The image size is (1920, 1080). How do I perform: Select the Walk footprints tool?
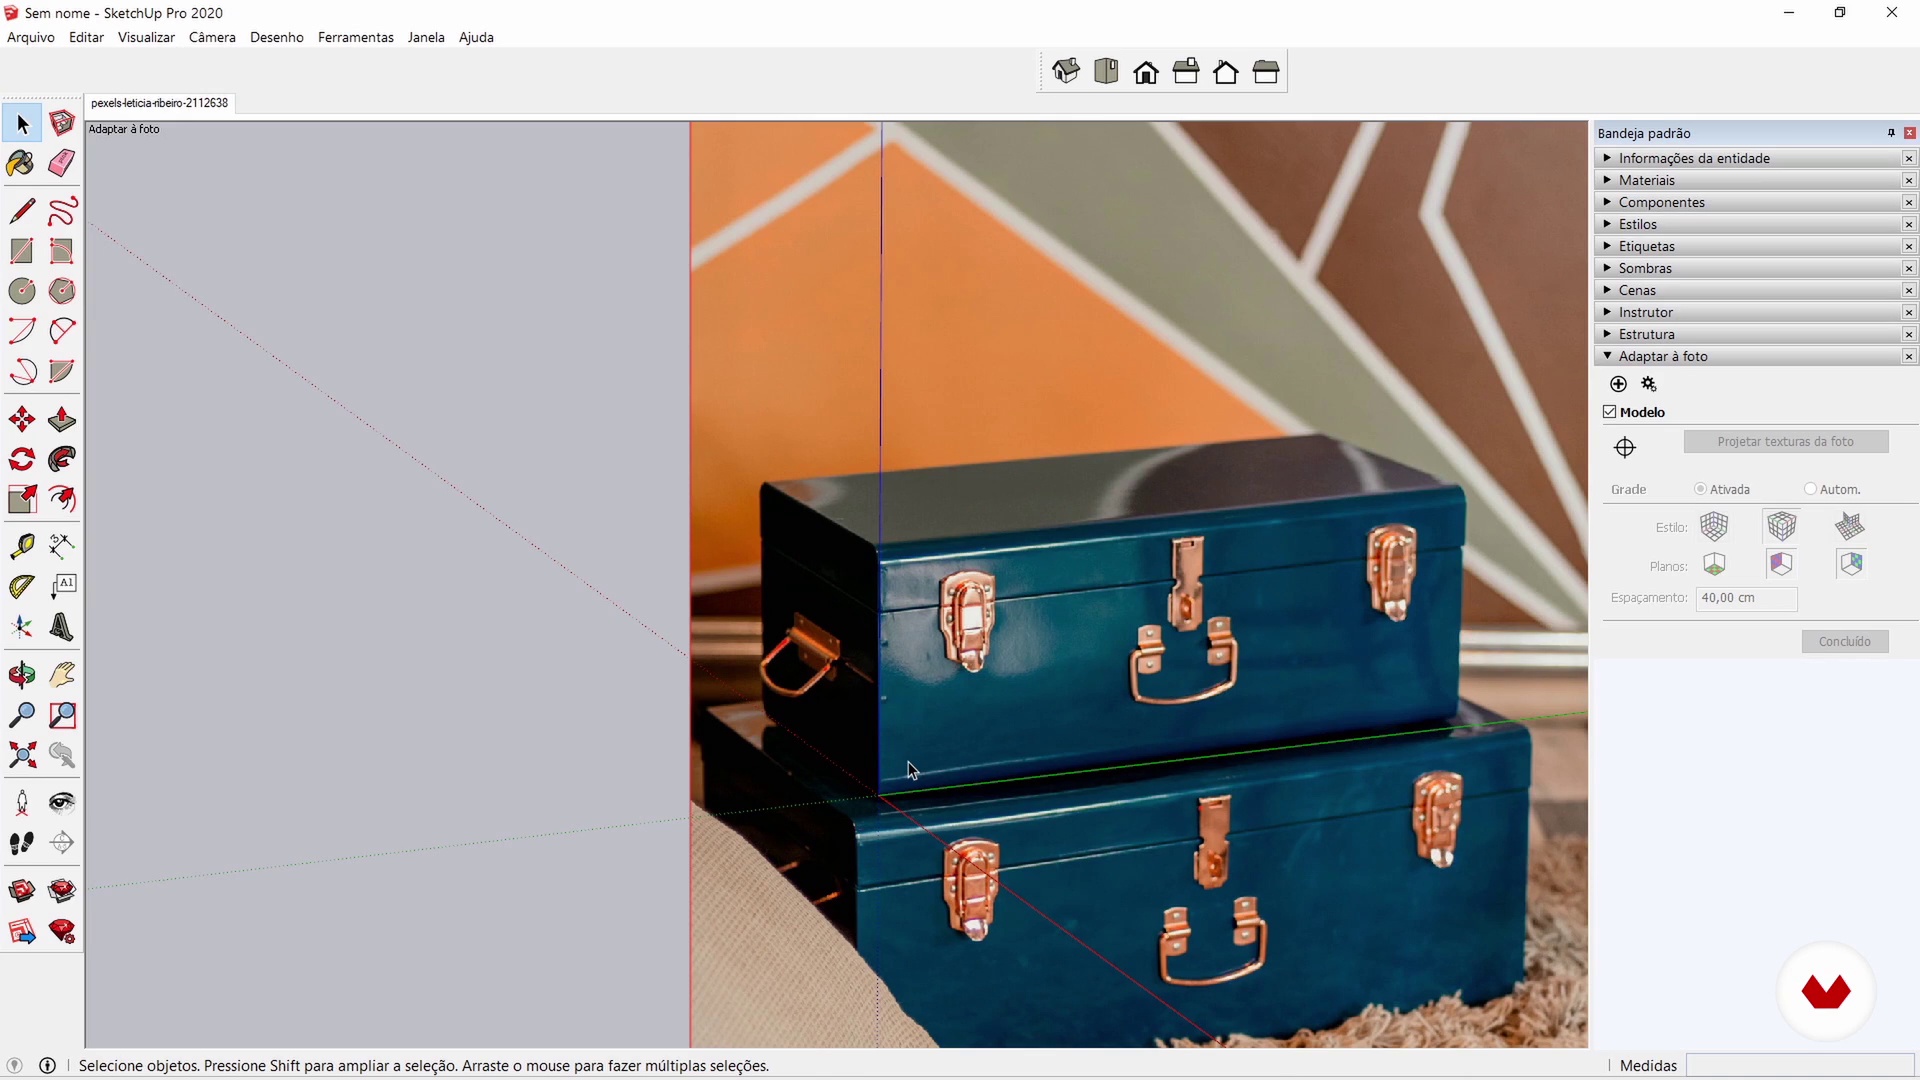coord(22,843)
